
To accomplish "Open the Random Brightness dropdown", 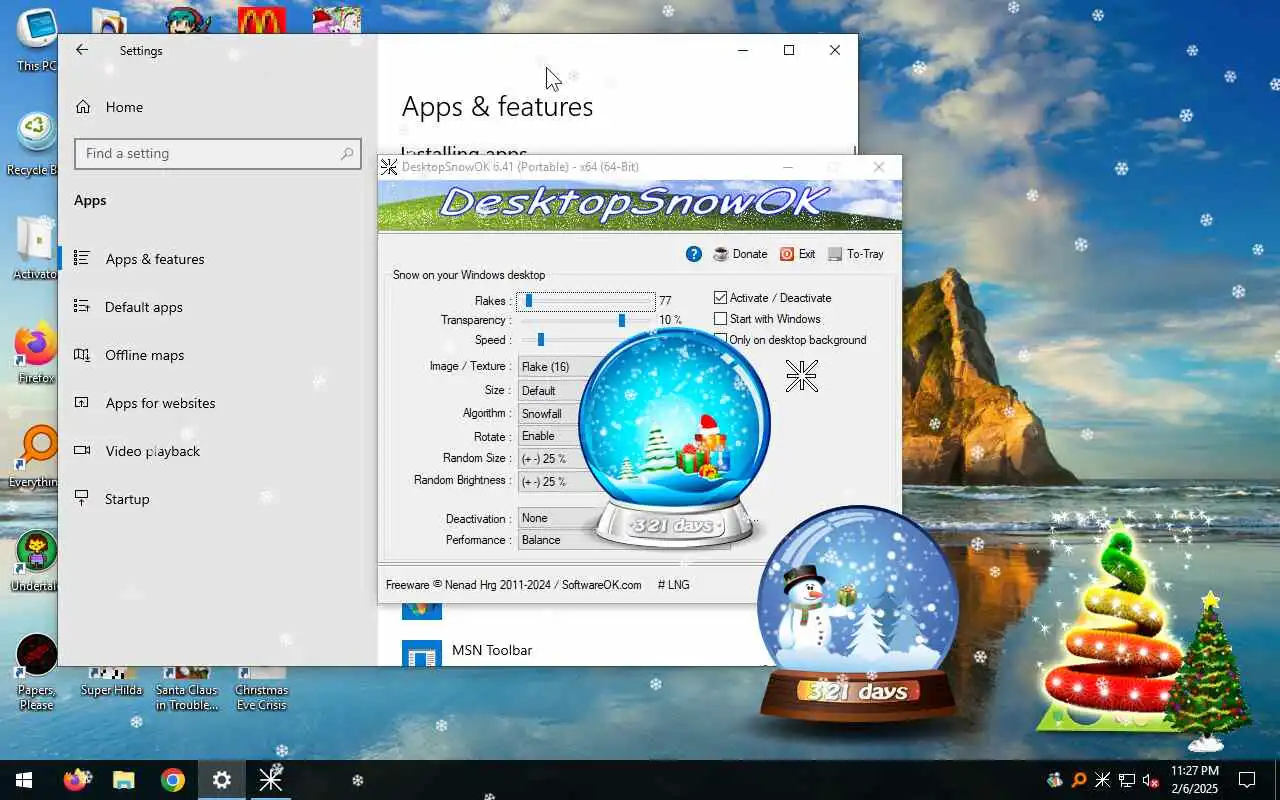I will [552, 482].
